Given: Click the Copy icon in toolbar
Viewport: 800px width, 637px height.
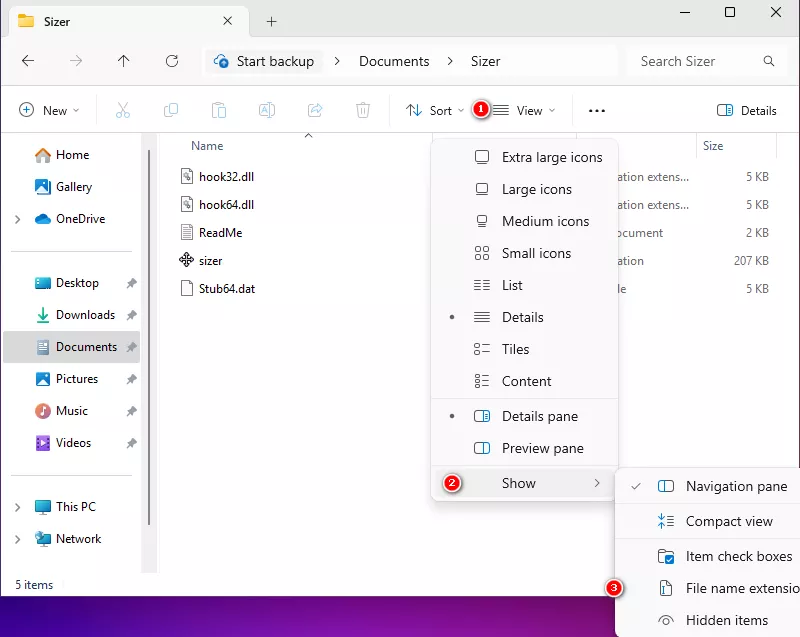Looking at the screenshot, I should coord(171,110).
